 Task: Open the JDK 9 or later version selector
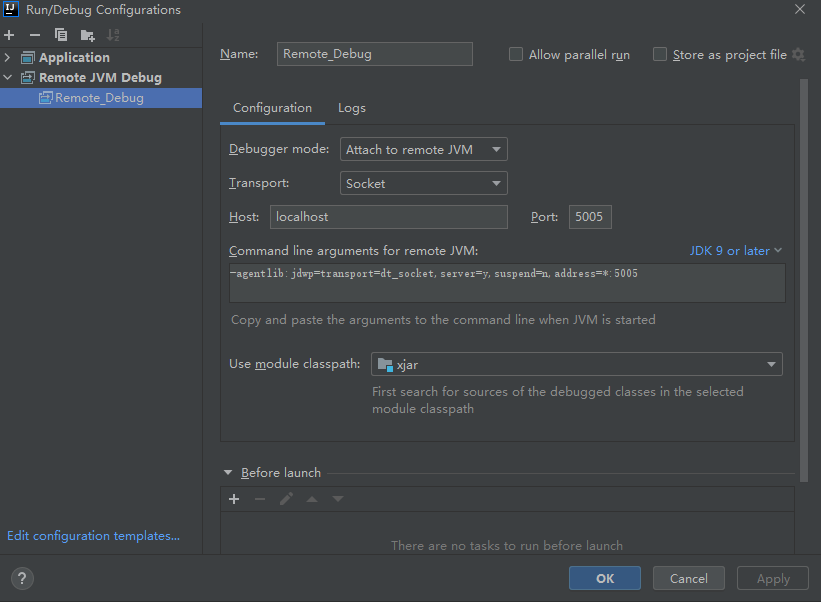coord(735,251)
